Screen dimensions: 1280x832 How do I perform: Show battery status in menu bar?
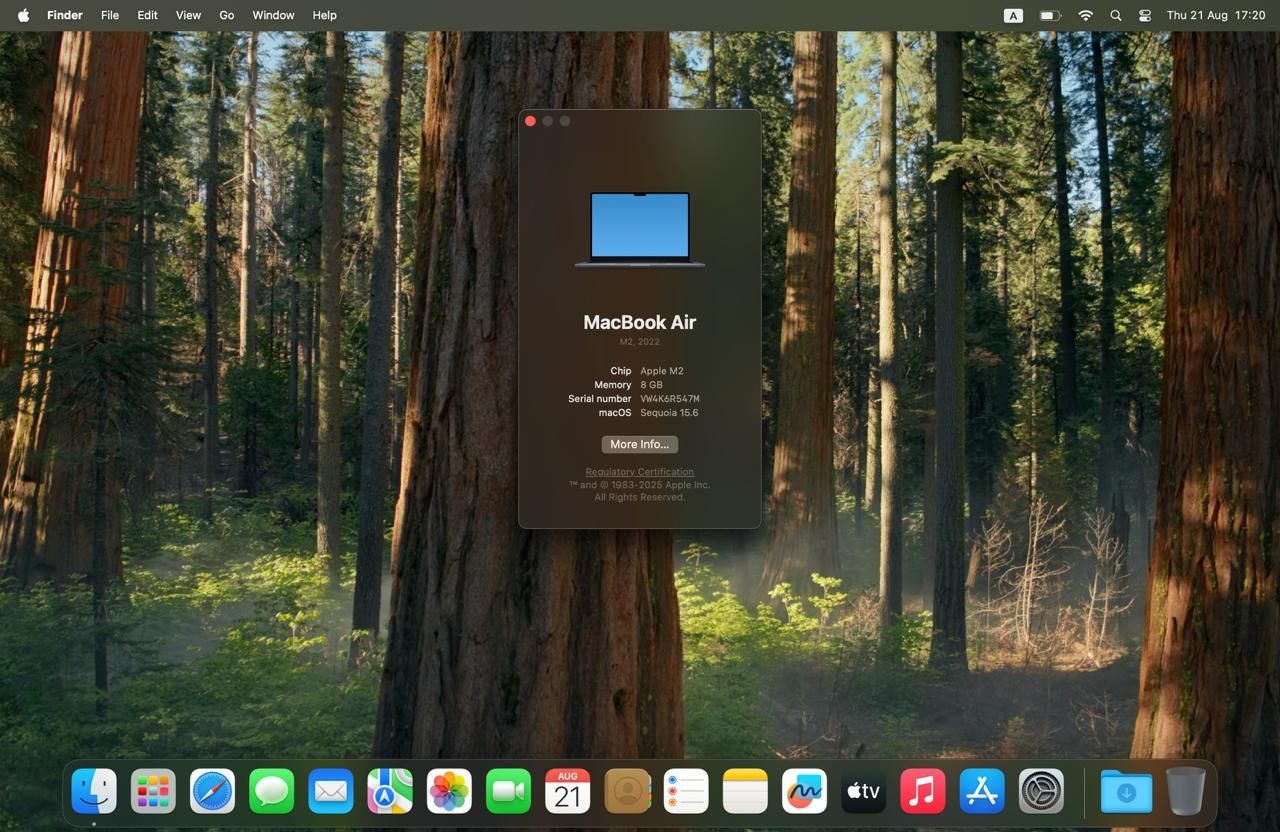coord(1049,15)
